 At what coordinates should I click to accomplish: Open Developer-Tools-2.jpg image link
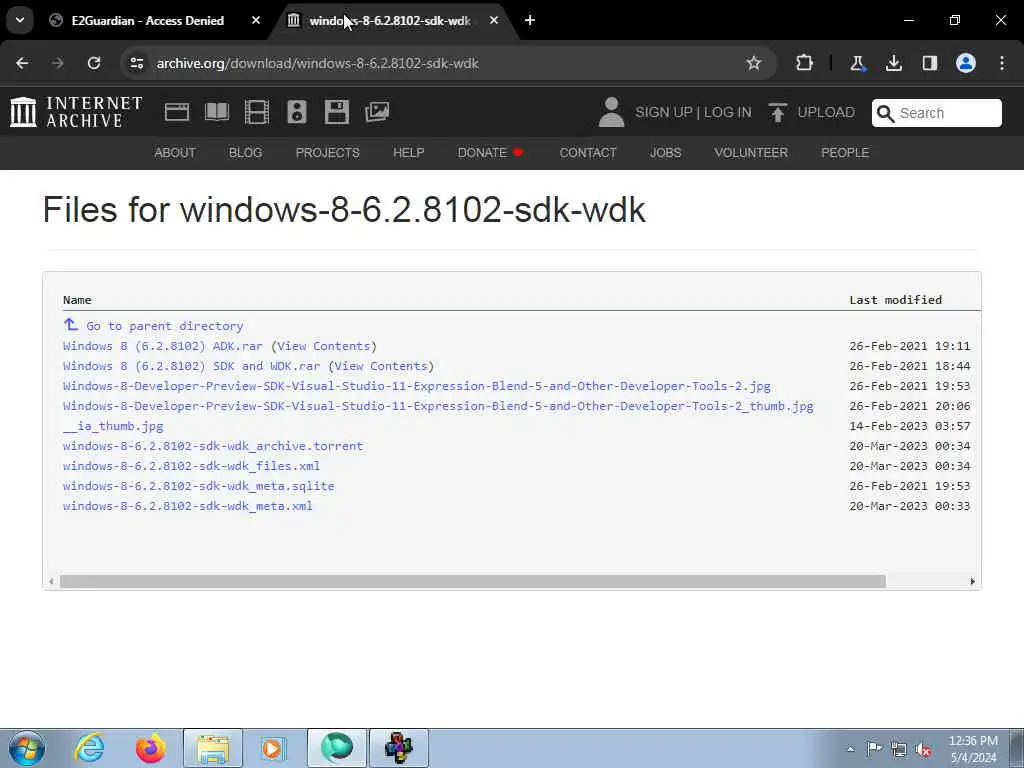click(417, 386)
